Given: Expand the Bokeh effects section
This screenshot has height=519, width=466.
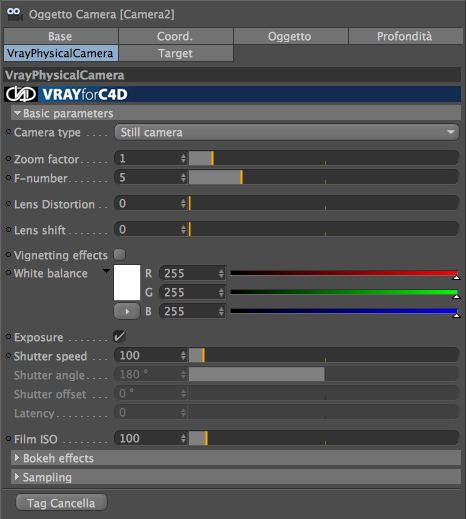Looking at the screenshot, I should tap(236, 458).
